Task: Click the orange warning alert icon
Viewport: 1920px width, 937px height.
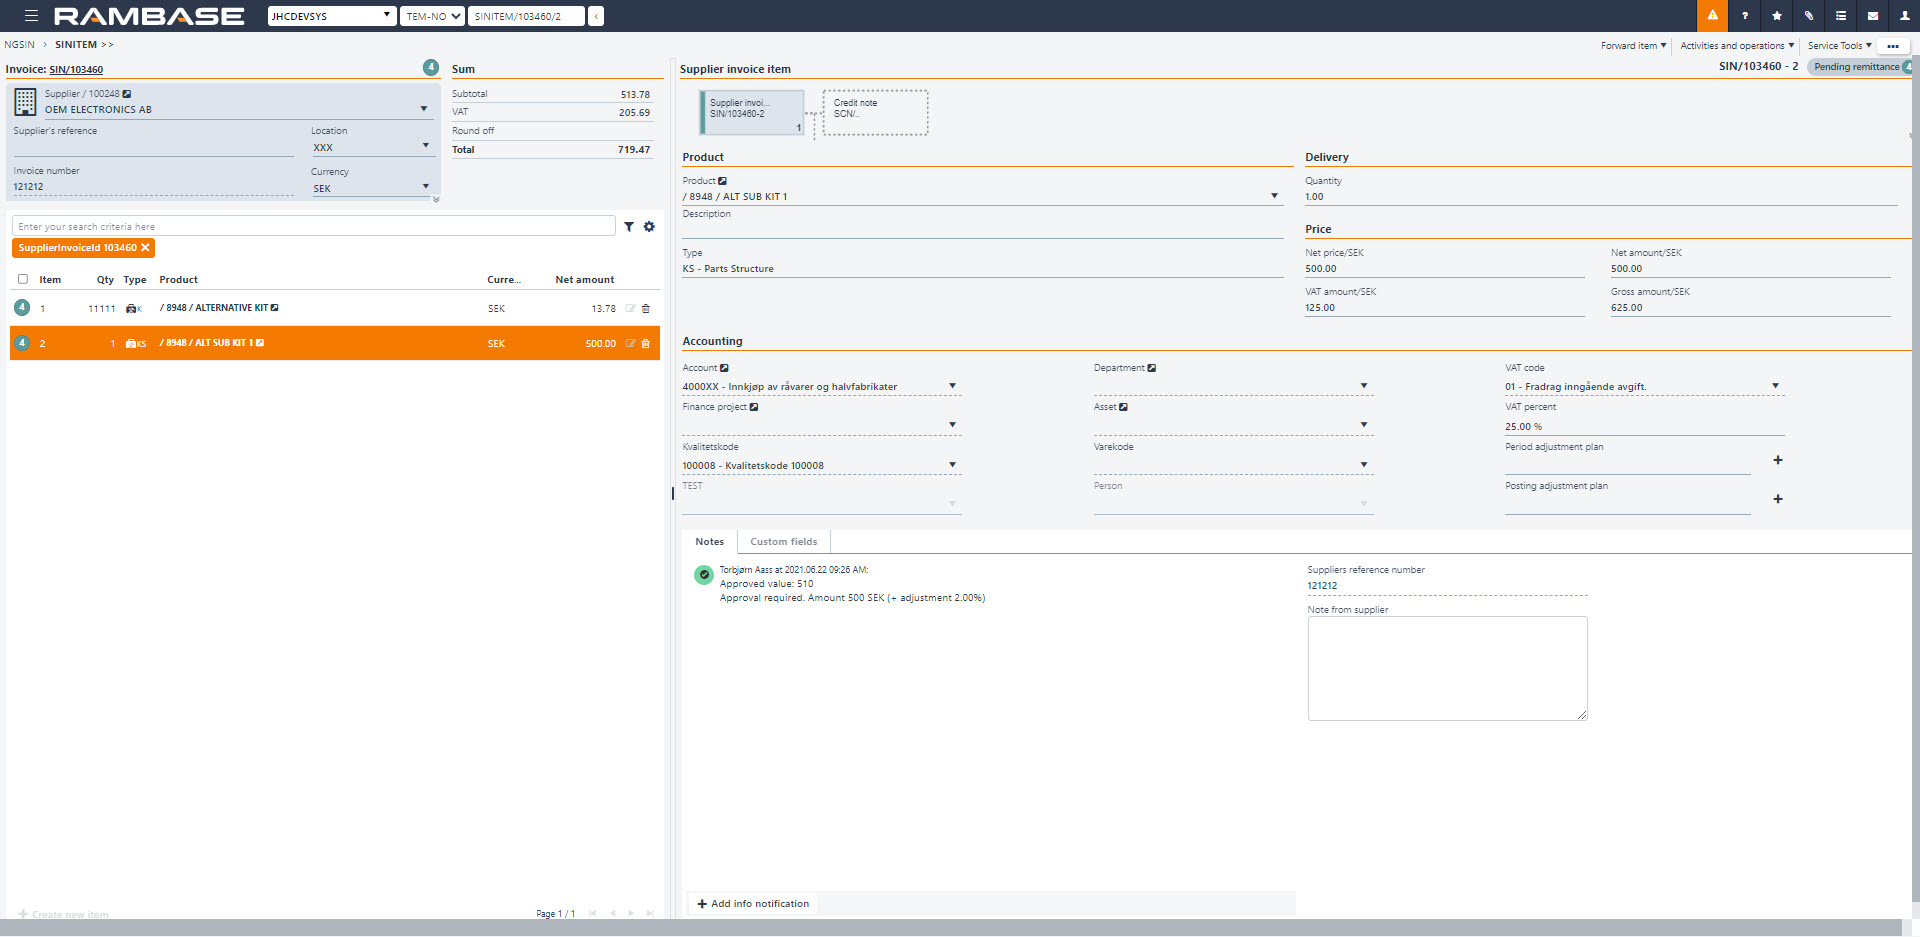Action: (1712, 16)
